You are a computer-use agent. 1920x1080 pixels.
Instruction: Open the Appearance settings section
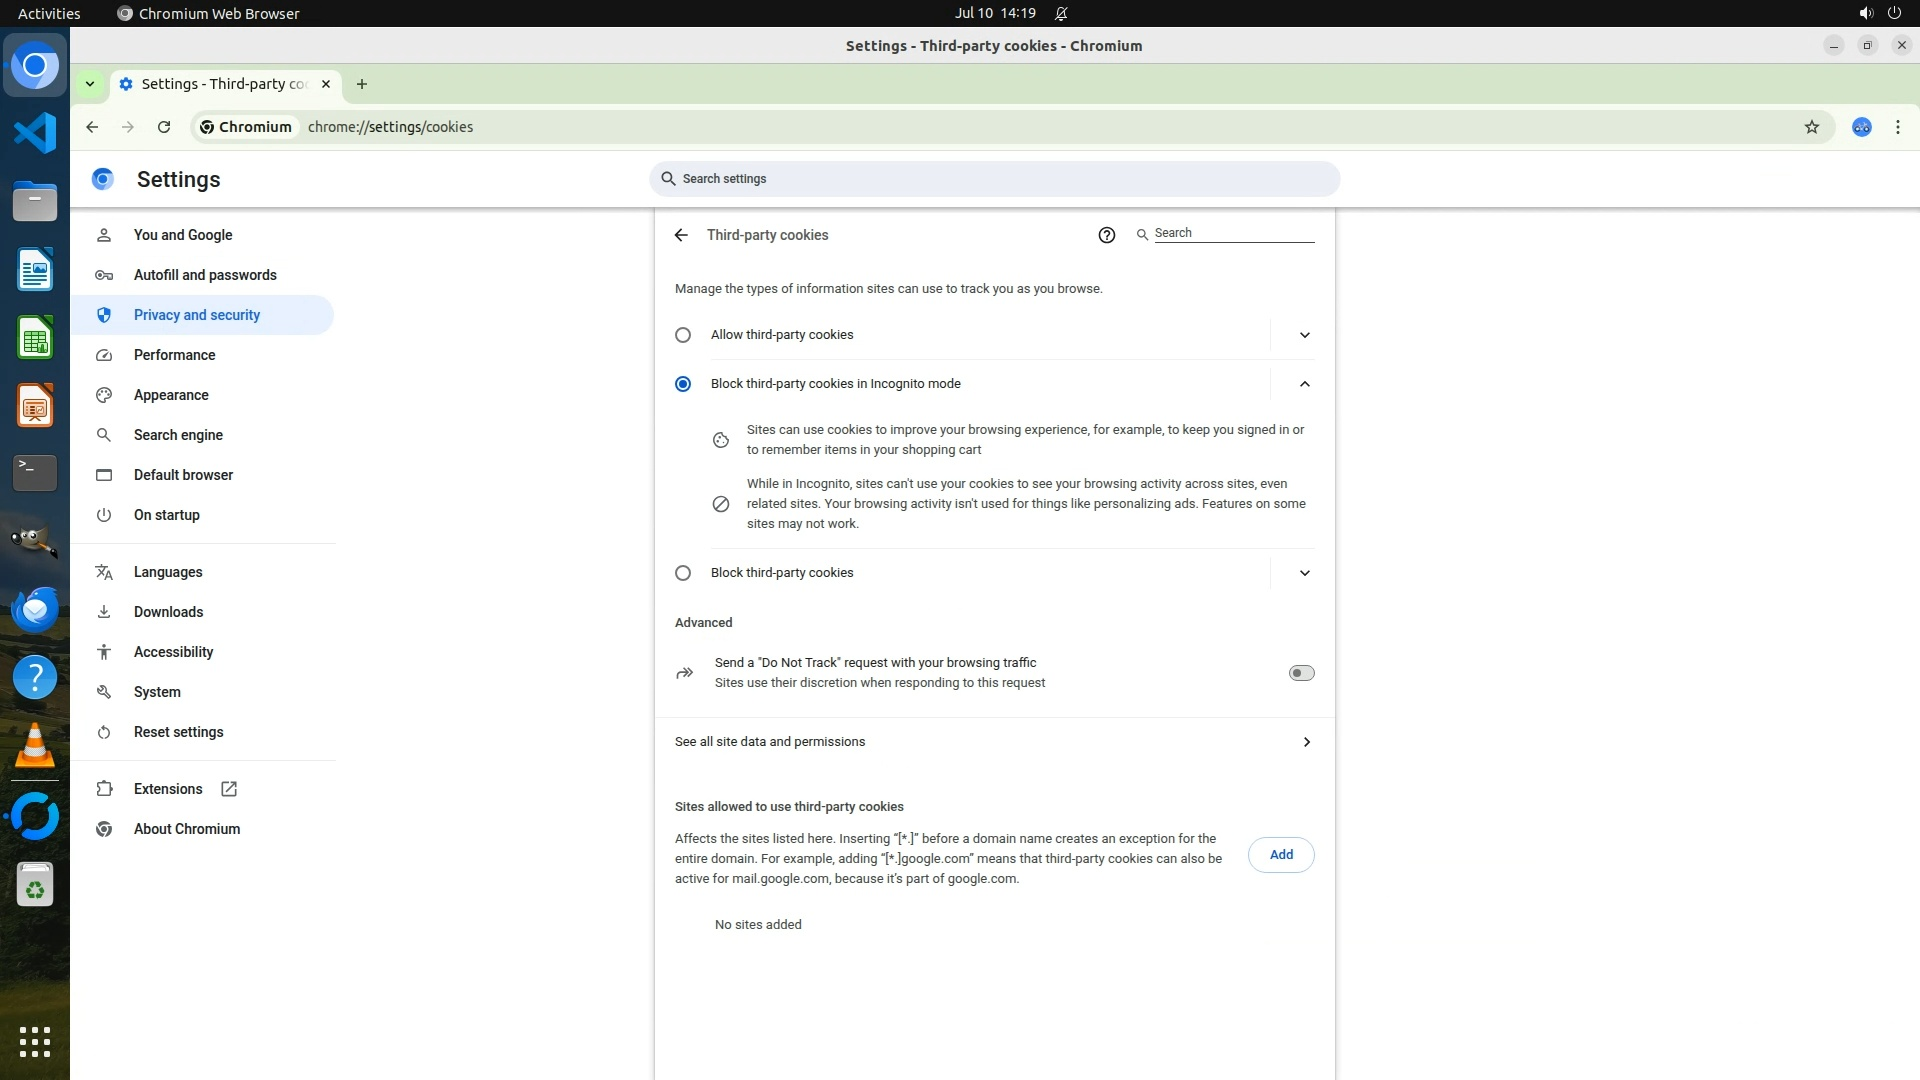tap(171, 395)
